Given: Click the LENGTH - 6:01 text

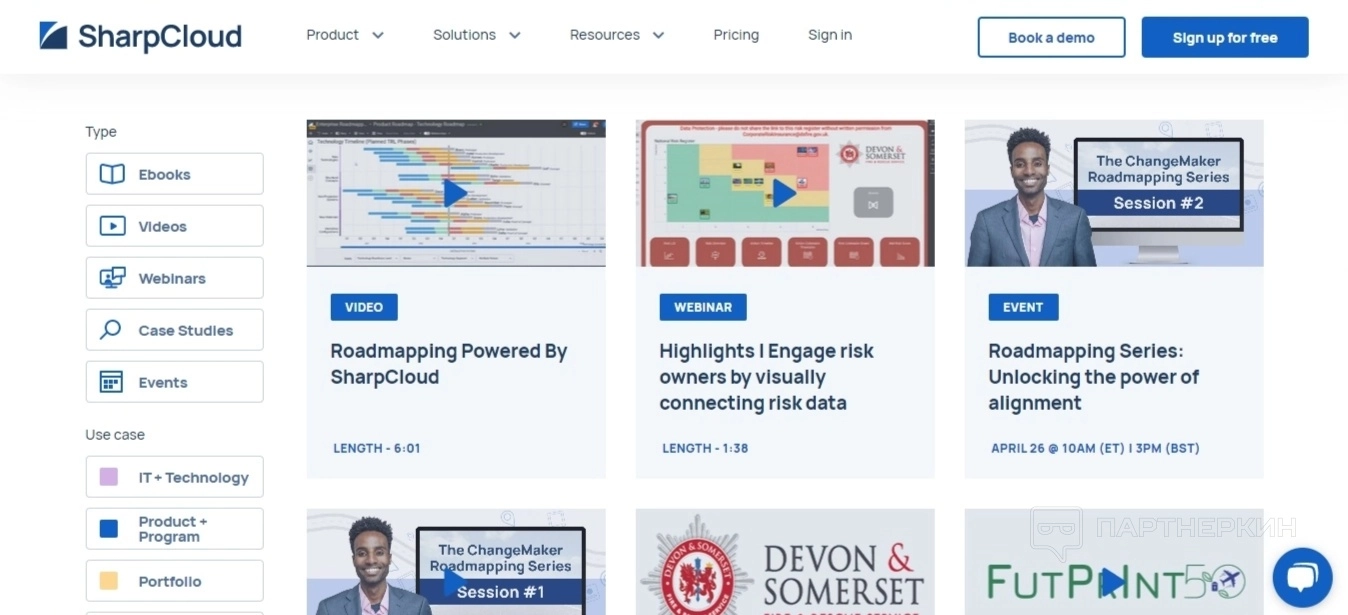Looking at the screenshot, I should tap(377, 448).
